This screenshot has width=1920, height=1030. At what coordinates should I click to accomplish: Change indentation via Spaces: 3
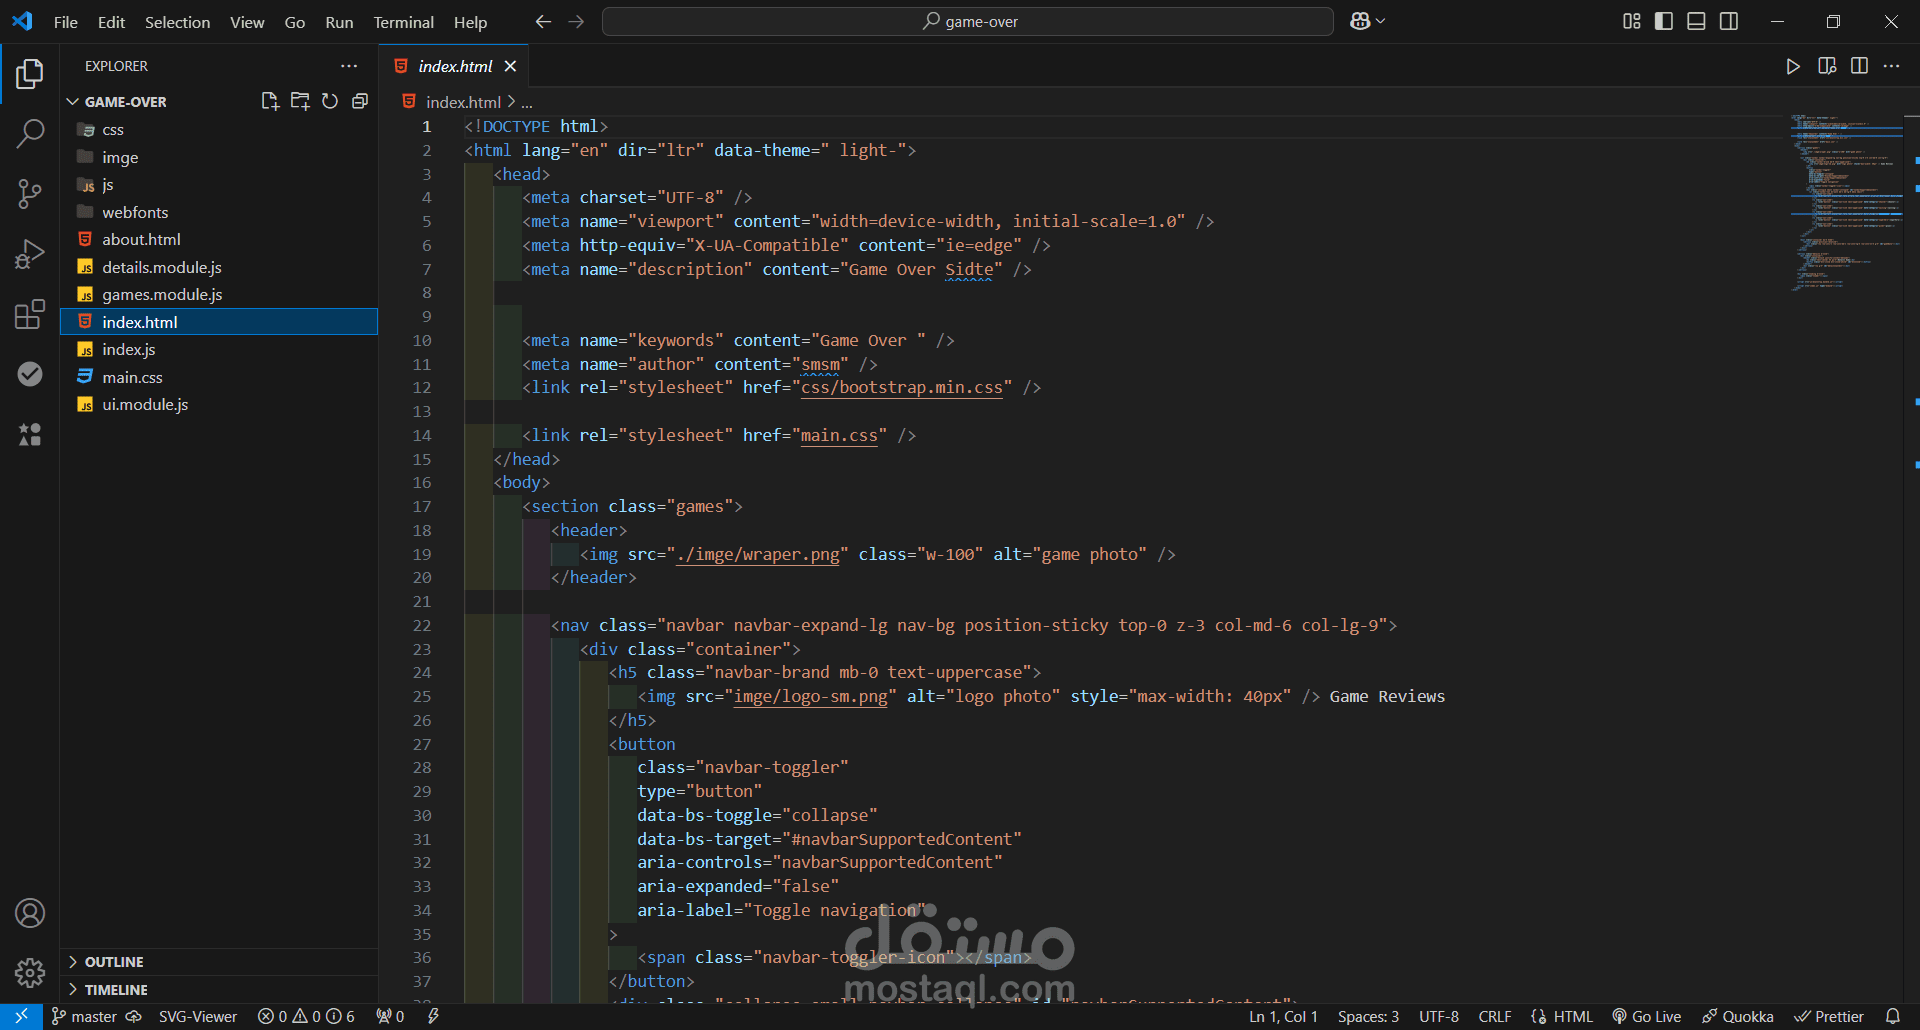click(1368, 1016)
